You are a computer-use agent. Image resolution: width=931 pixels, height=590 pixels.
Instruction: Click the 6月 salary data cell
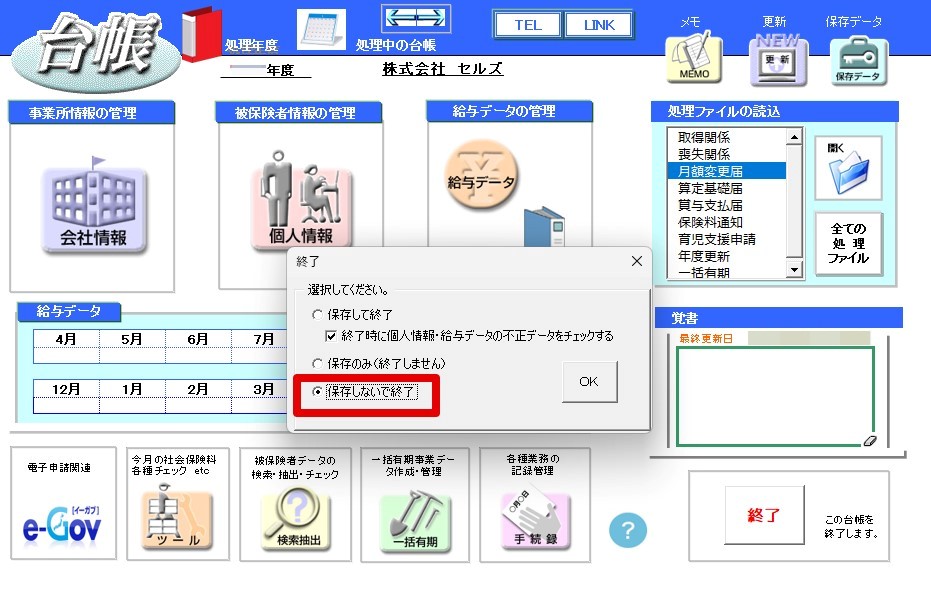(198, 356)
